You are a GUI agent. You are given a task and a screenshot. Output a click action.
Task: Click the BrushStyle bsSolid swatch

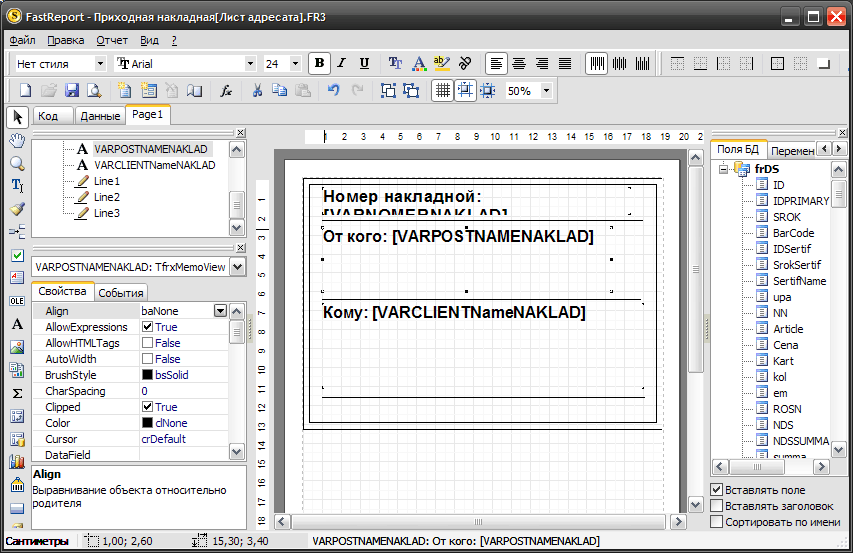147,375
